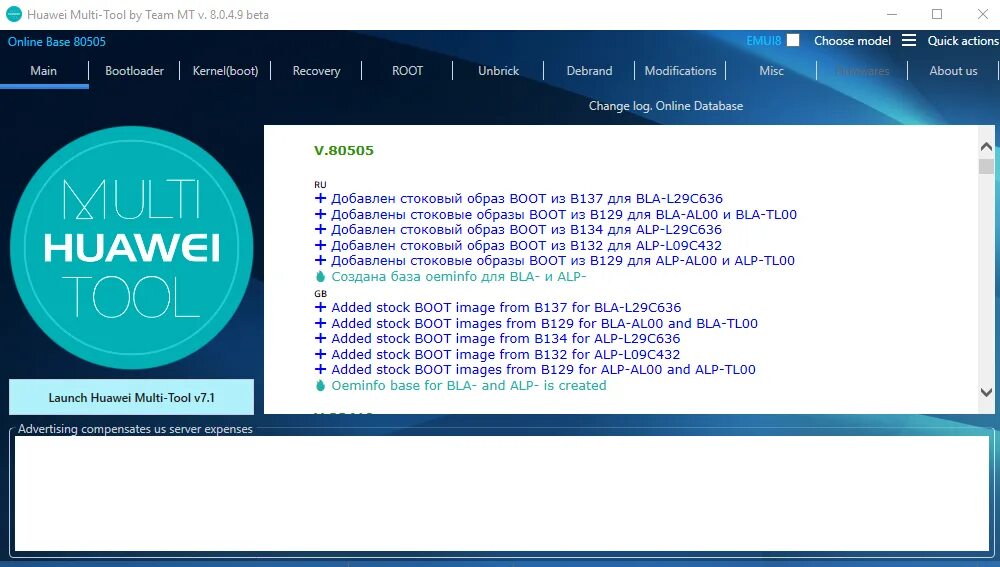
Task: Click the flame icon before 'Oeminfo base for BLA-'
Action: pos(320,385)
